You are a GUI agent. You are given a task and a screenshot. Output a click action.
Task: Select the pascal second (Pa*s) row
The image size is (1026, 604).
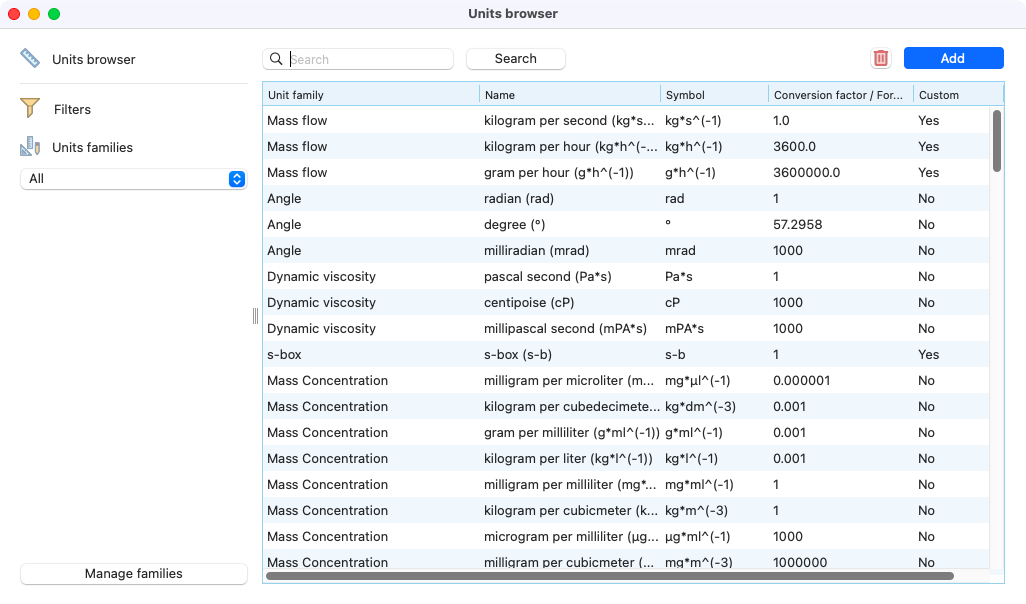point(626,277)
